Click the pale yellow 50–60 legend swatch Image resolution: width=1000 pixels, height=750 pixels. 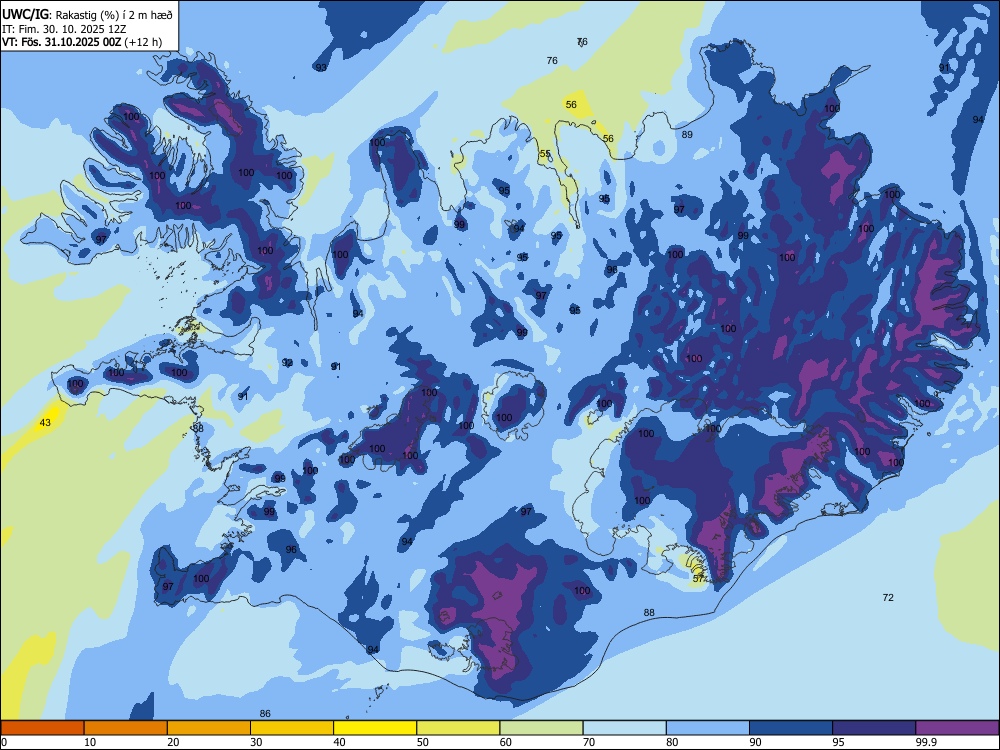point(458,728)
